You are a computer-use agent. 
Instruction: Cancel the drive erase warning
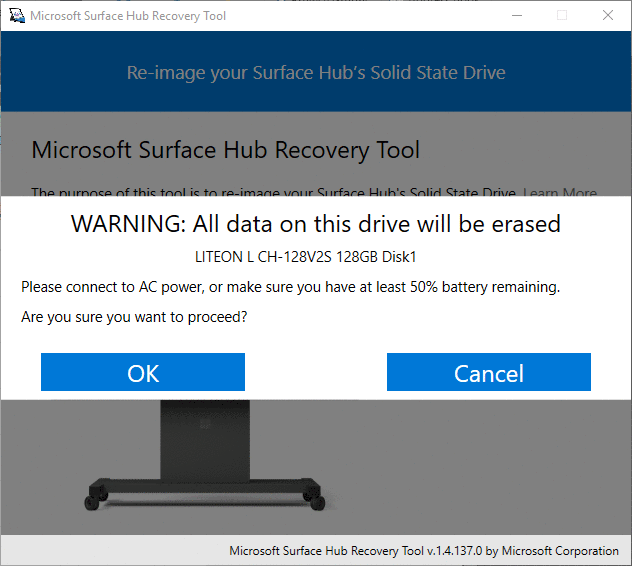point(489,372)
